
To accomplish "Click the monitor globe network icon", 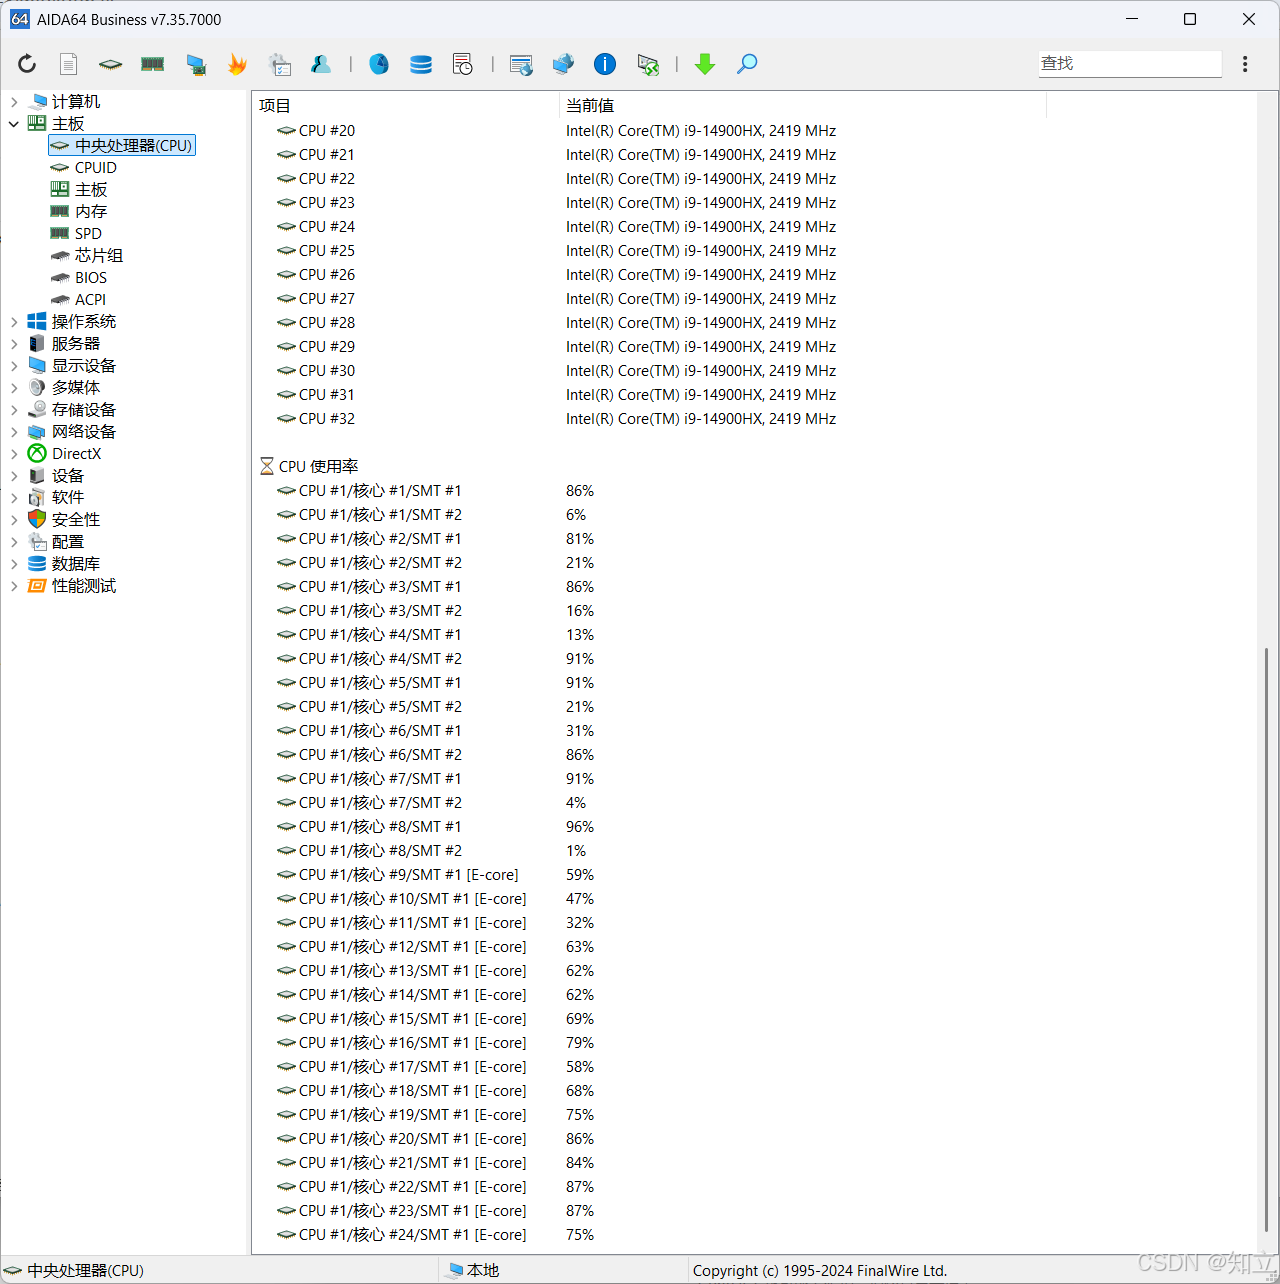I will pyautogui.click(x=563, y=64).
